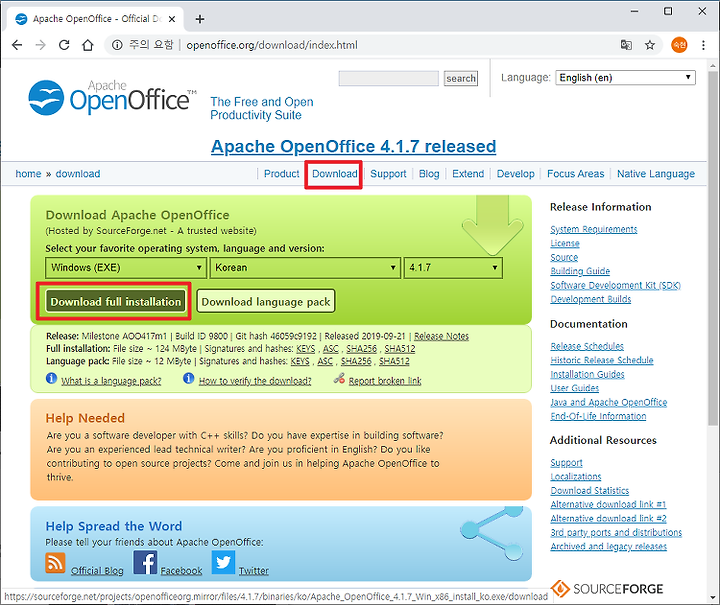
Task: Click the Twitter bird icon
Action: tap(223, 562)
